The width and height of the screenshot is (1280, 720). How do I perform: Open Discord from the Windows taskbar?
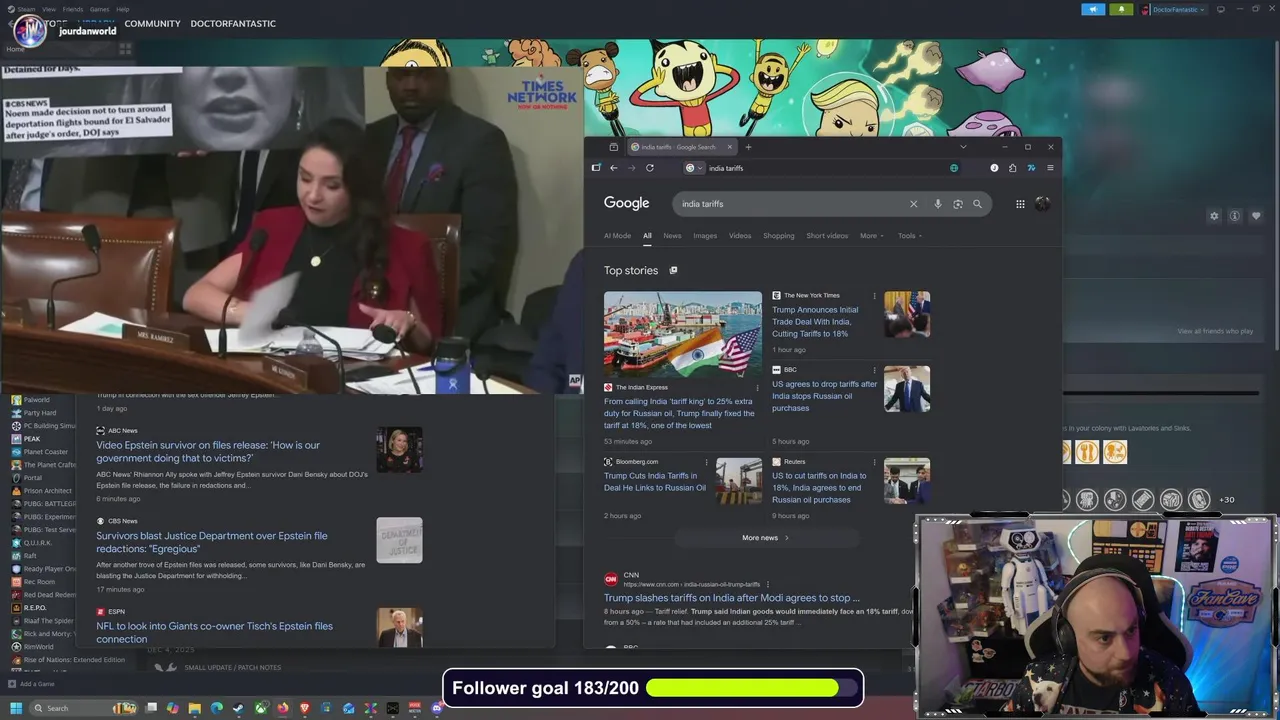tap(437, 708)
